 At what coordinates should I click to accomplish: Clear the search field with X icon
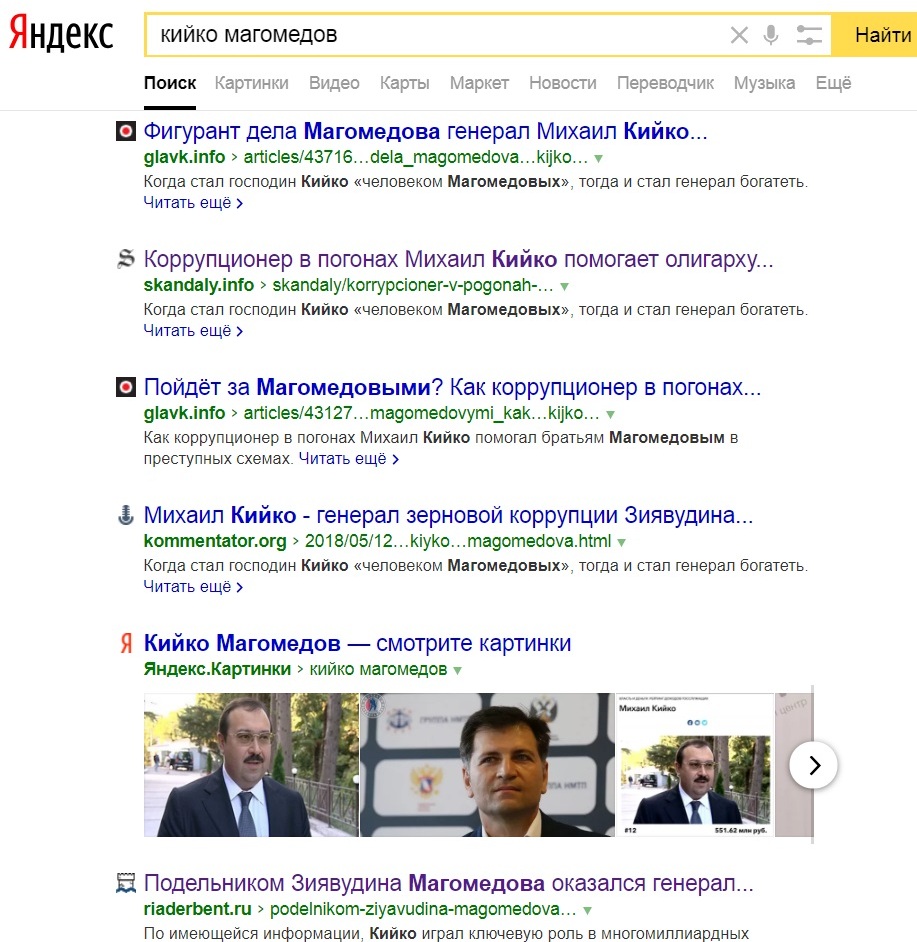(739, 36)
